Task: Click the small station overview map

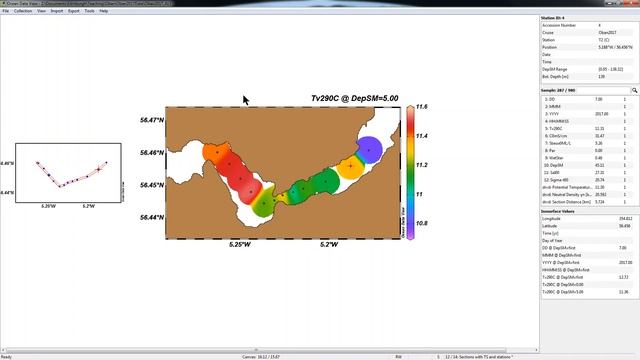Action: pyautogui.click(x=68, y=173)
